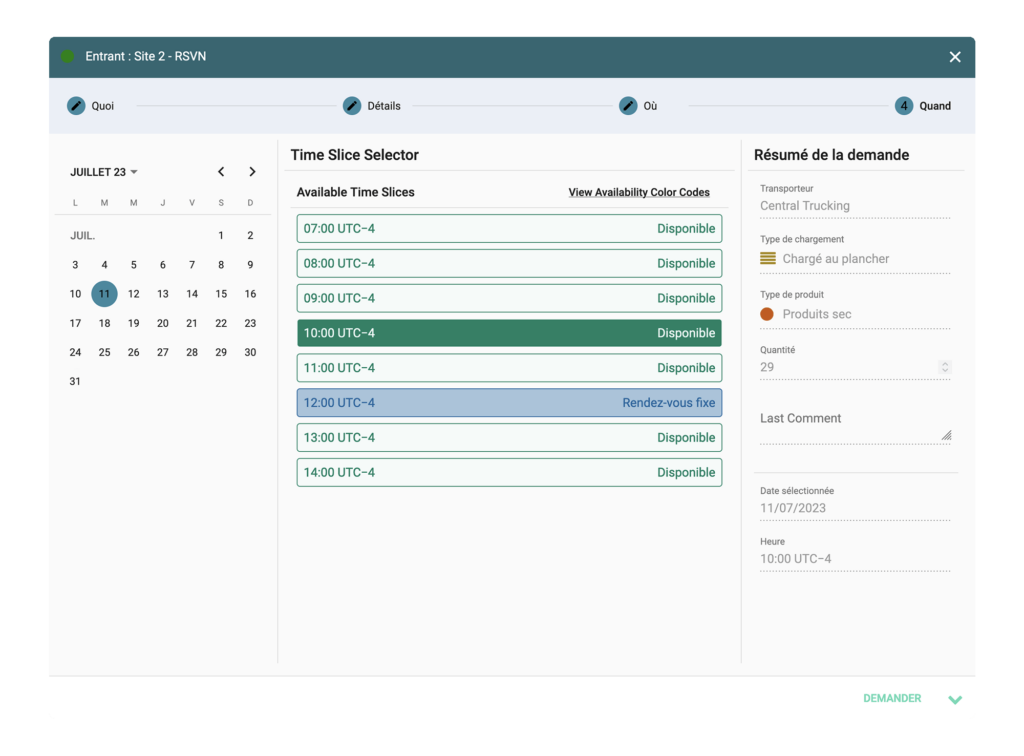Click the step 4 circle for Quand
The width and height of the screenshot is (1024, 756).
(904, 106)
